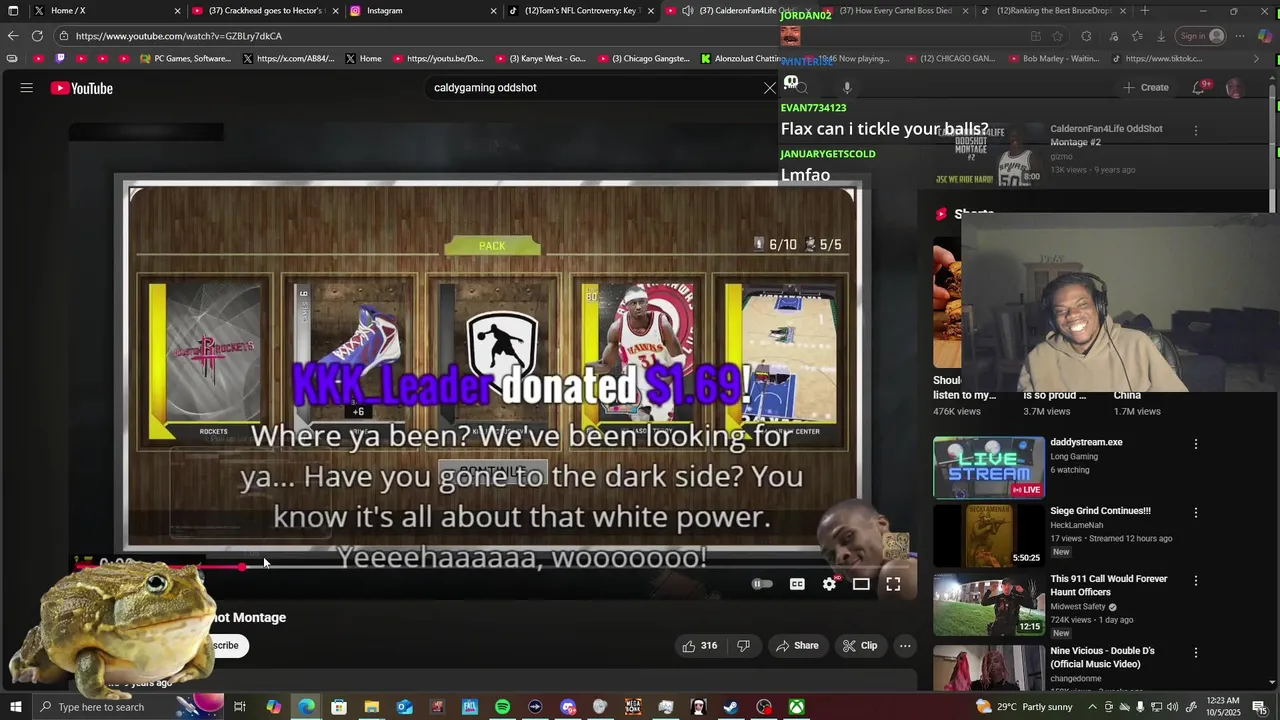The height and width of the screenshot is (720, 1280).
Task: Open options for daddystream.exe video
Action: coord(1195,444)
